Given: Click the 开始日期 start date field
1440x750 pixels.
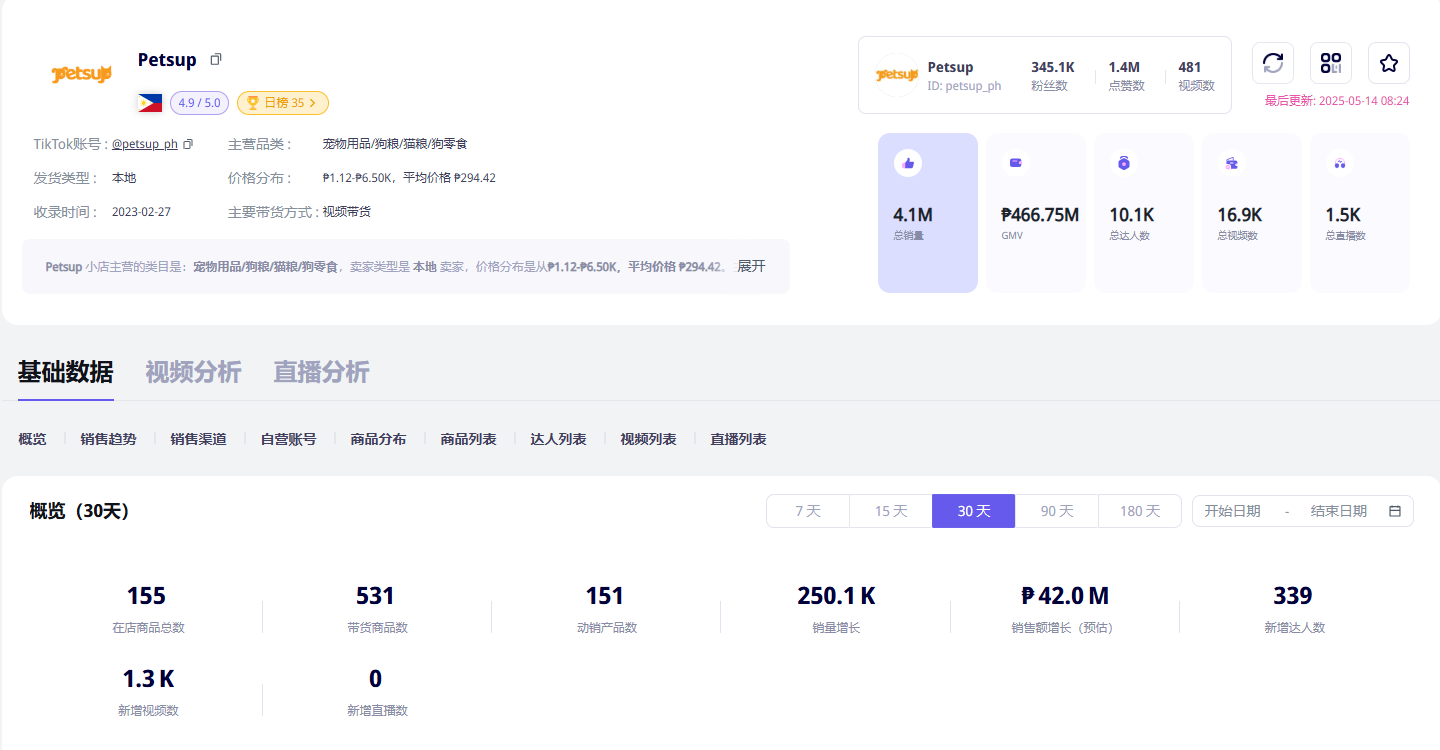Looking at the screenshot, I should [x=1232, y=511].
